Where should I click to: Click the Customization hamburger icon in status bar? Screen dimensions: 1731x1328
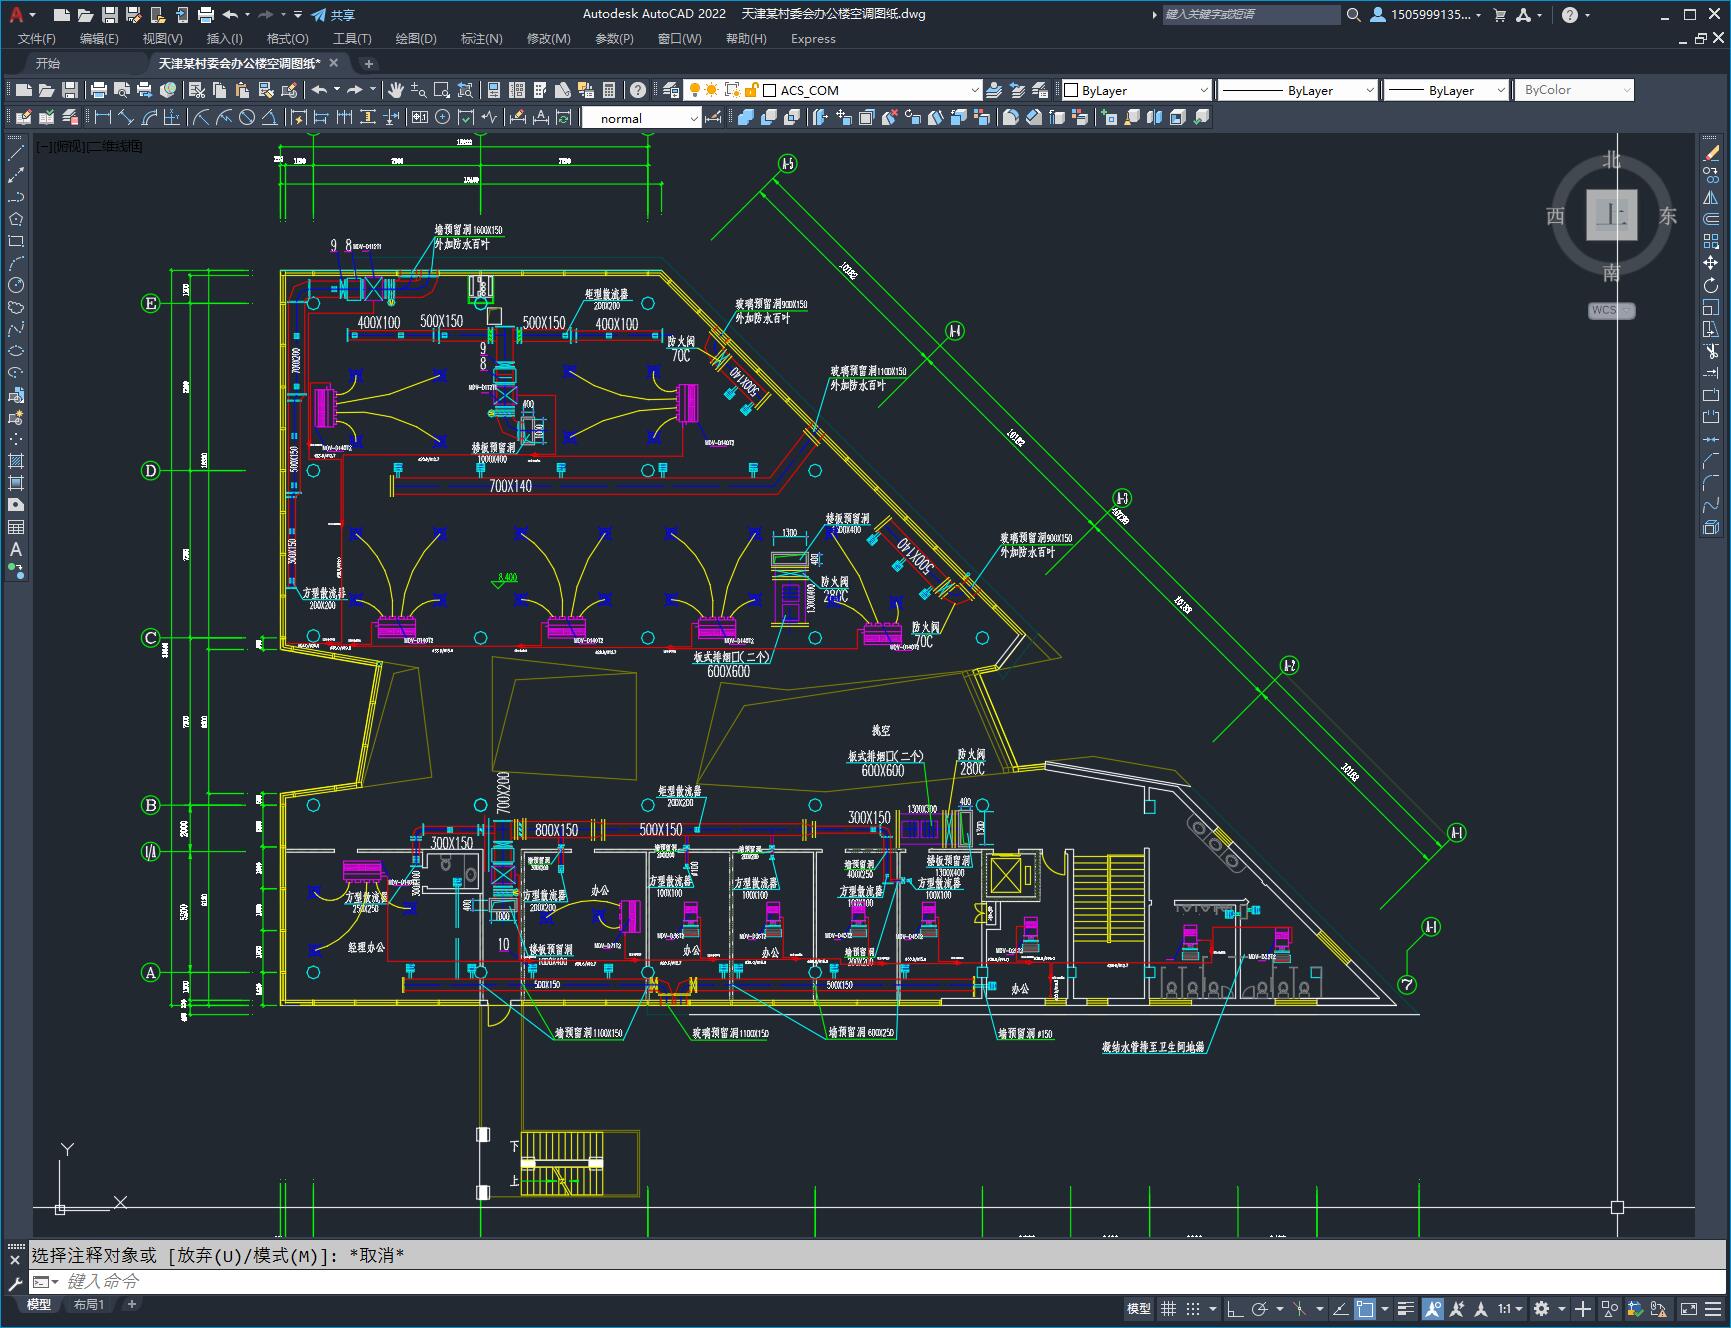tap(1714, 1308)
